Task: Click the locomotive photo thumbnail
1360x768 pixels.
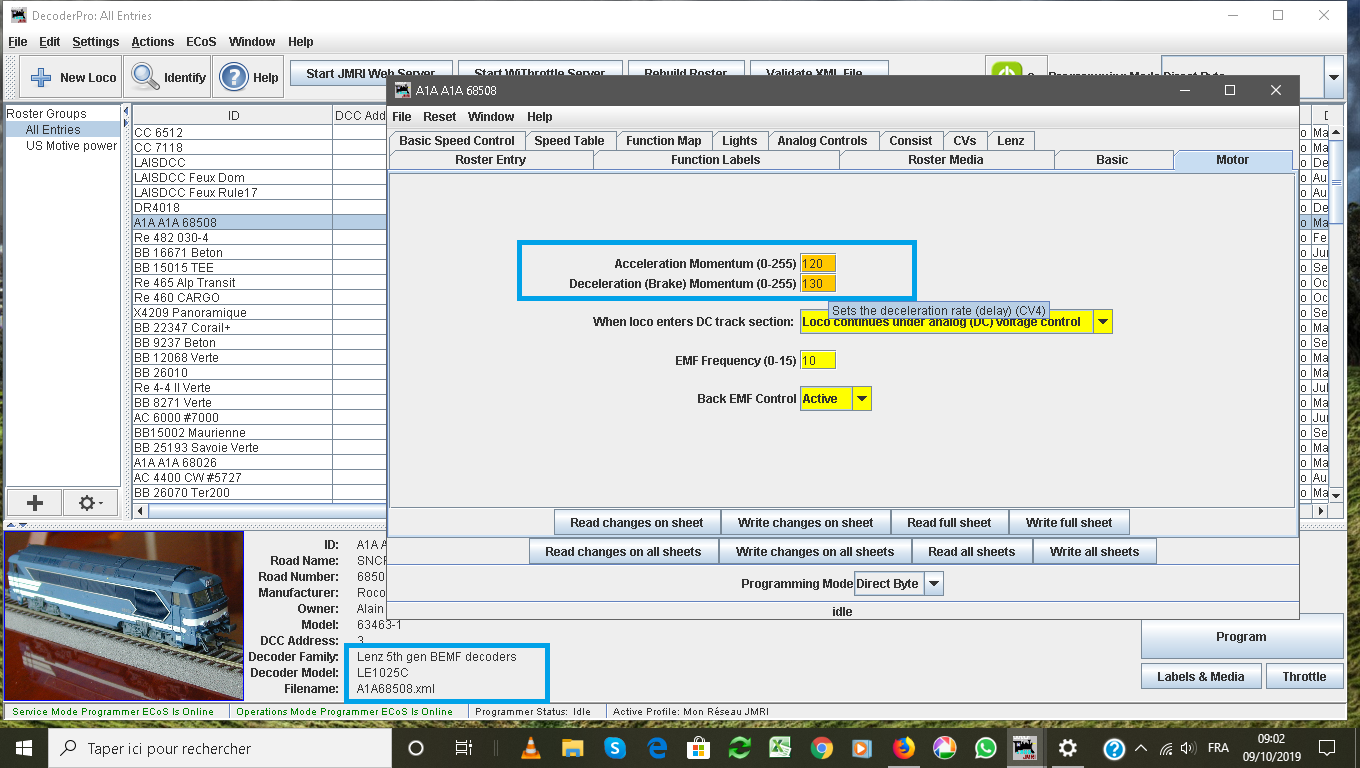Action: pos(124,615)
